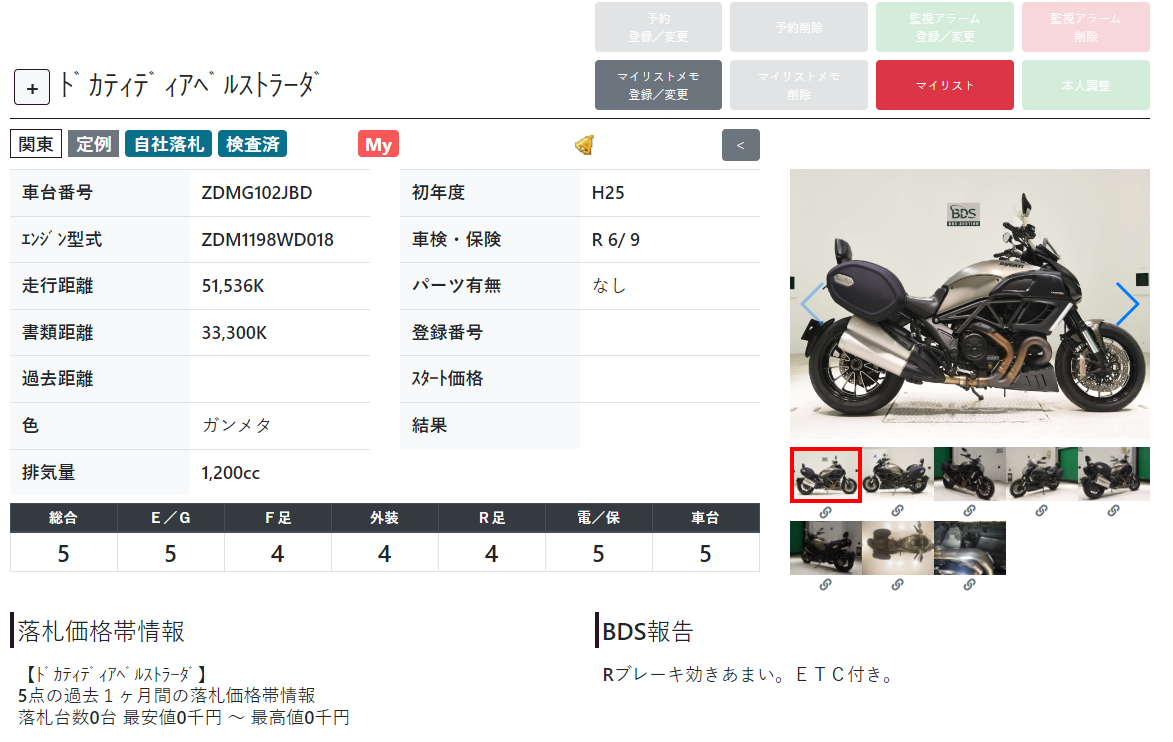Click the 登録番号 label
Viewport: 1173px width, 742px height.
pos(447,332)
